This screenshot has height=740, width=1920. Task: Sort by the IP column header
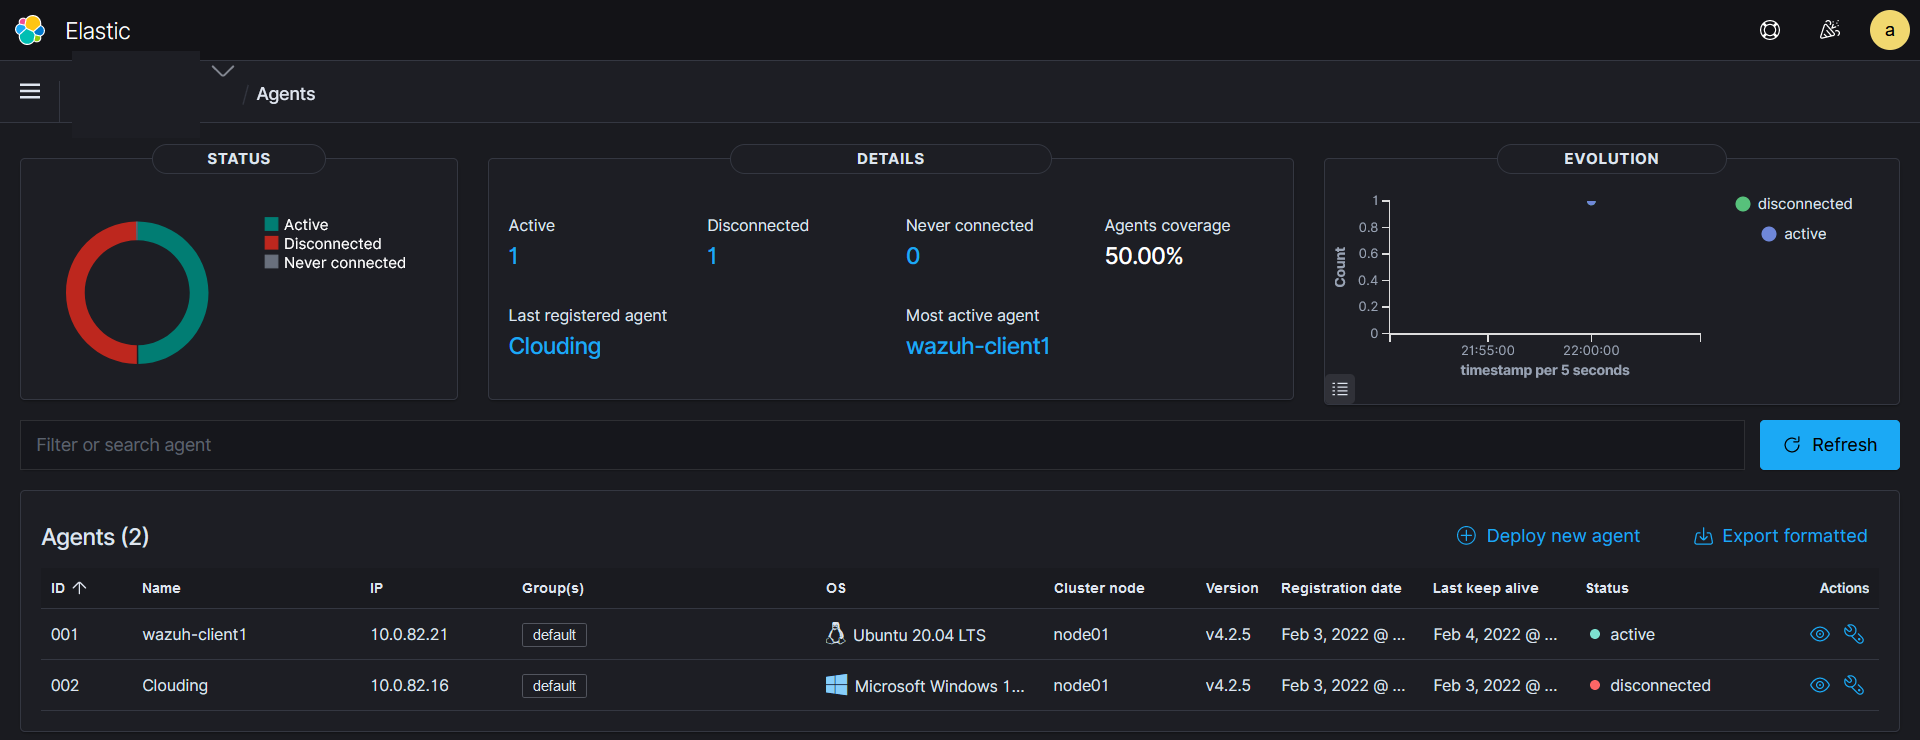point(377,588)
